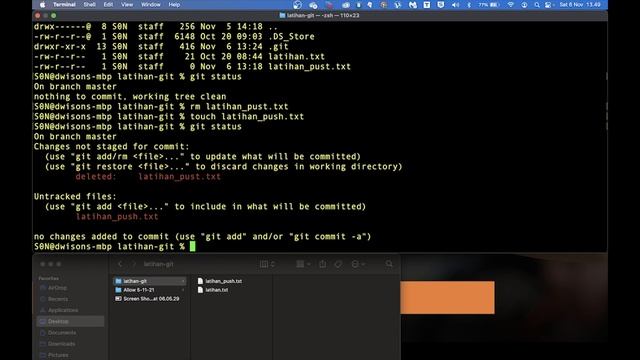The image size is (640, 360).
Task: Select latihan-git folder in Finder column
Action: click(x=149, y=281)
